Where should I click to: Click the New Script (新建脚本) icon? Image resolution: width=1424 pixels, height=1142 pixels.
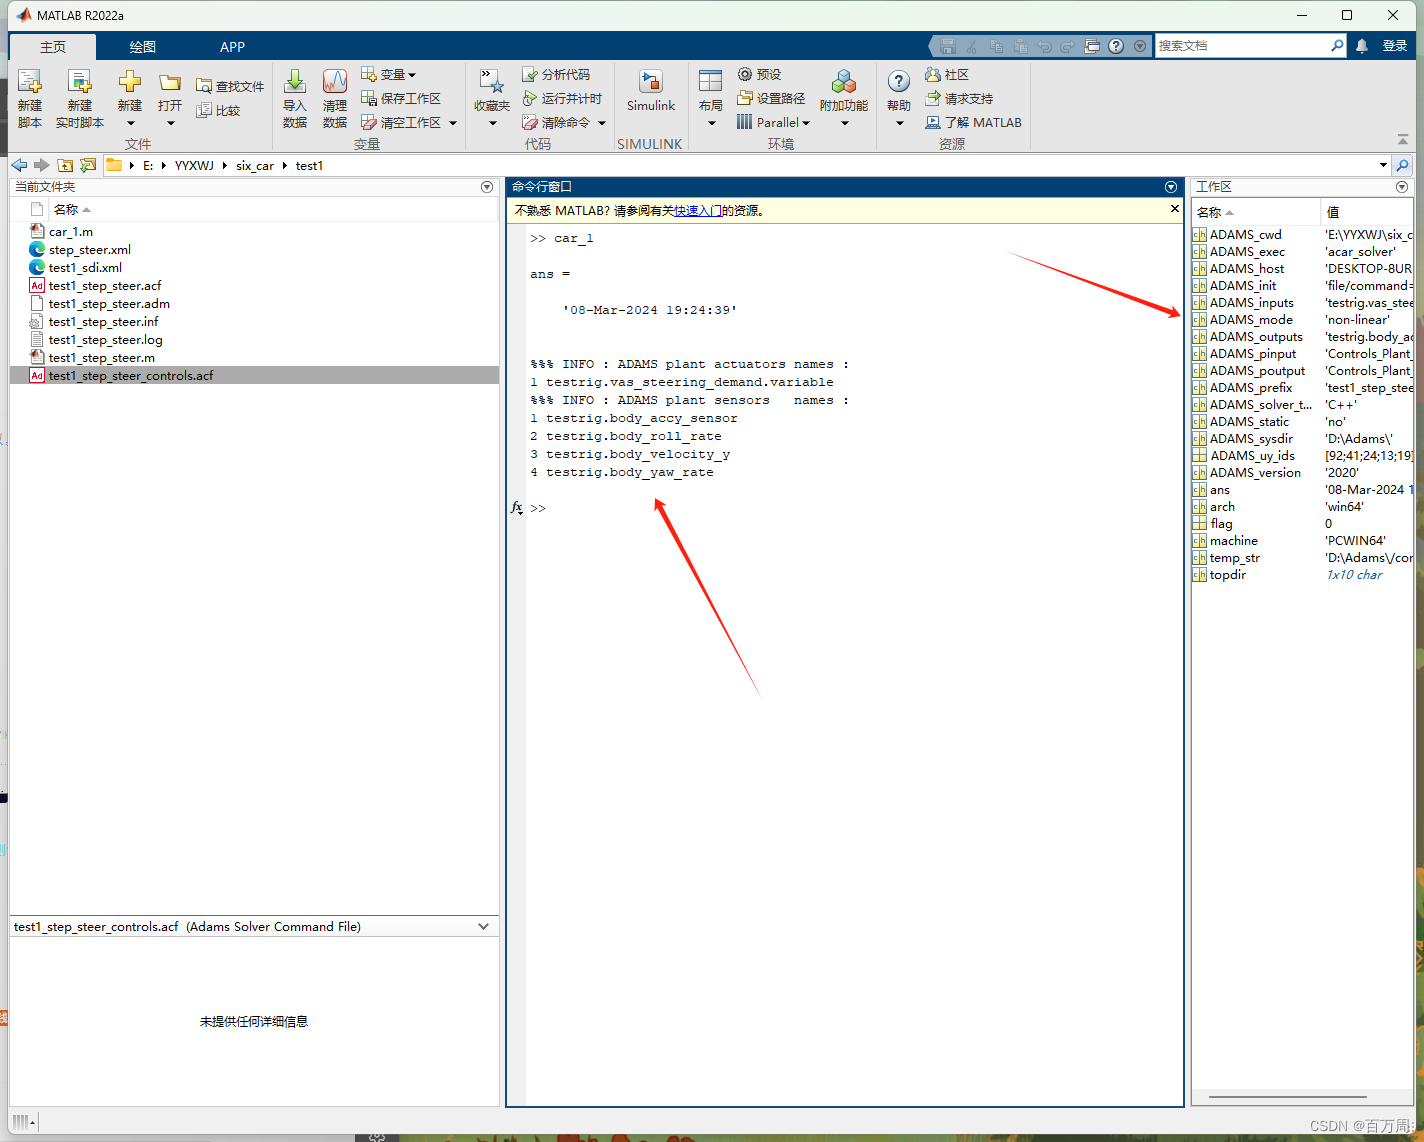(30, 83)
